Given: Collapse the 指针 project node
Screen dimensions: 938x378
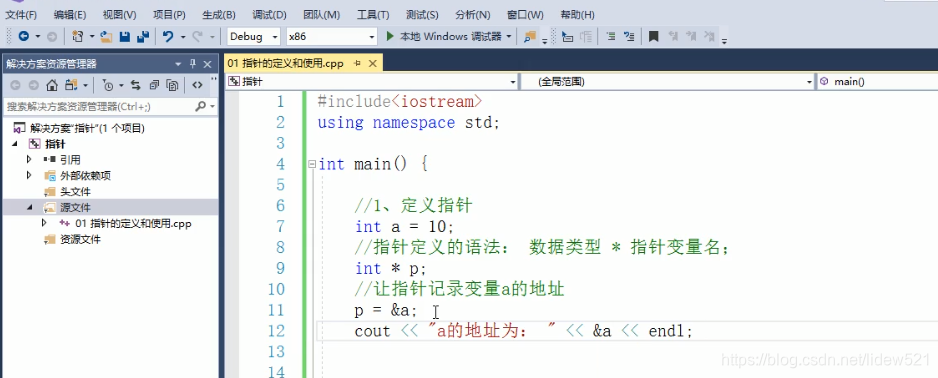Looking at the screenshot, I should [x=14, y=144].
